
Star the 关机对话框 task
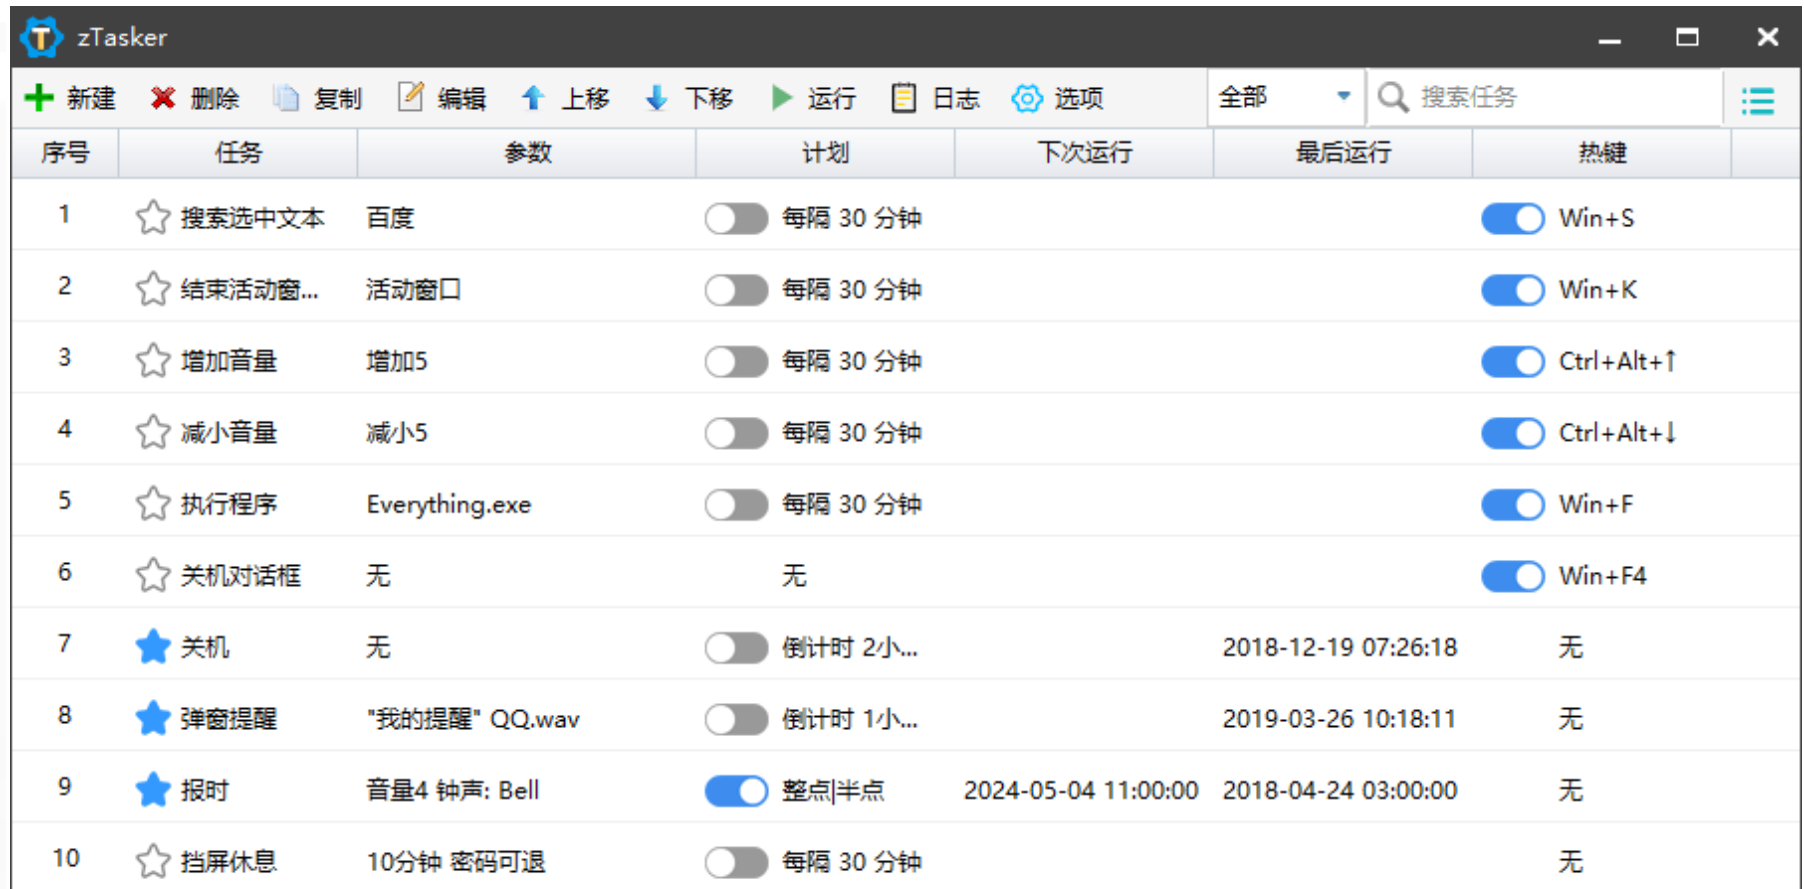coord(153,575)
